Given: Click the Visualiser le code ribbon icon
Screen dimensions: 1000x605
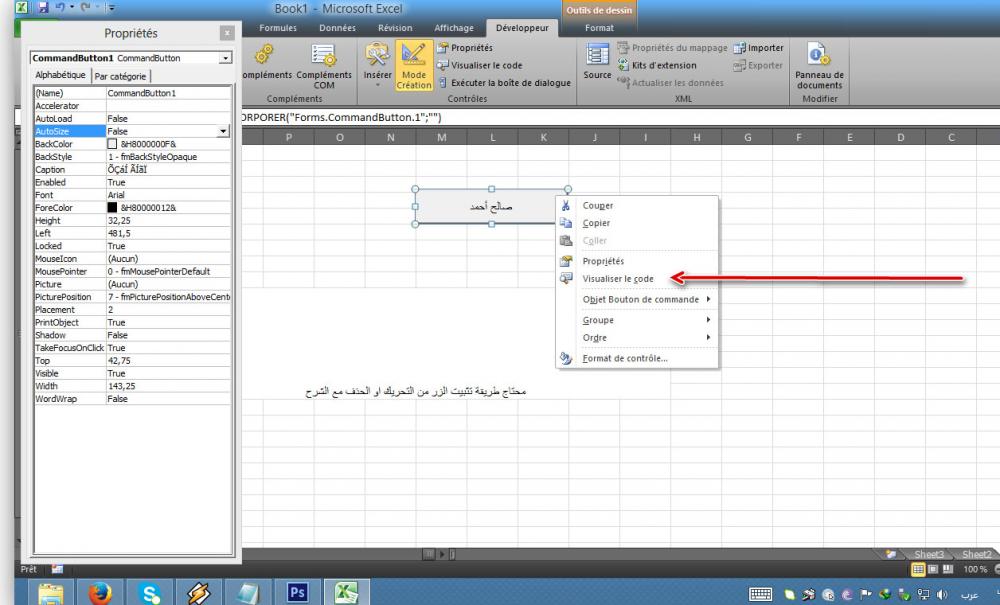Looking at the screenshot, I should tap(443, 65).
